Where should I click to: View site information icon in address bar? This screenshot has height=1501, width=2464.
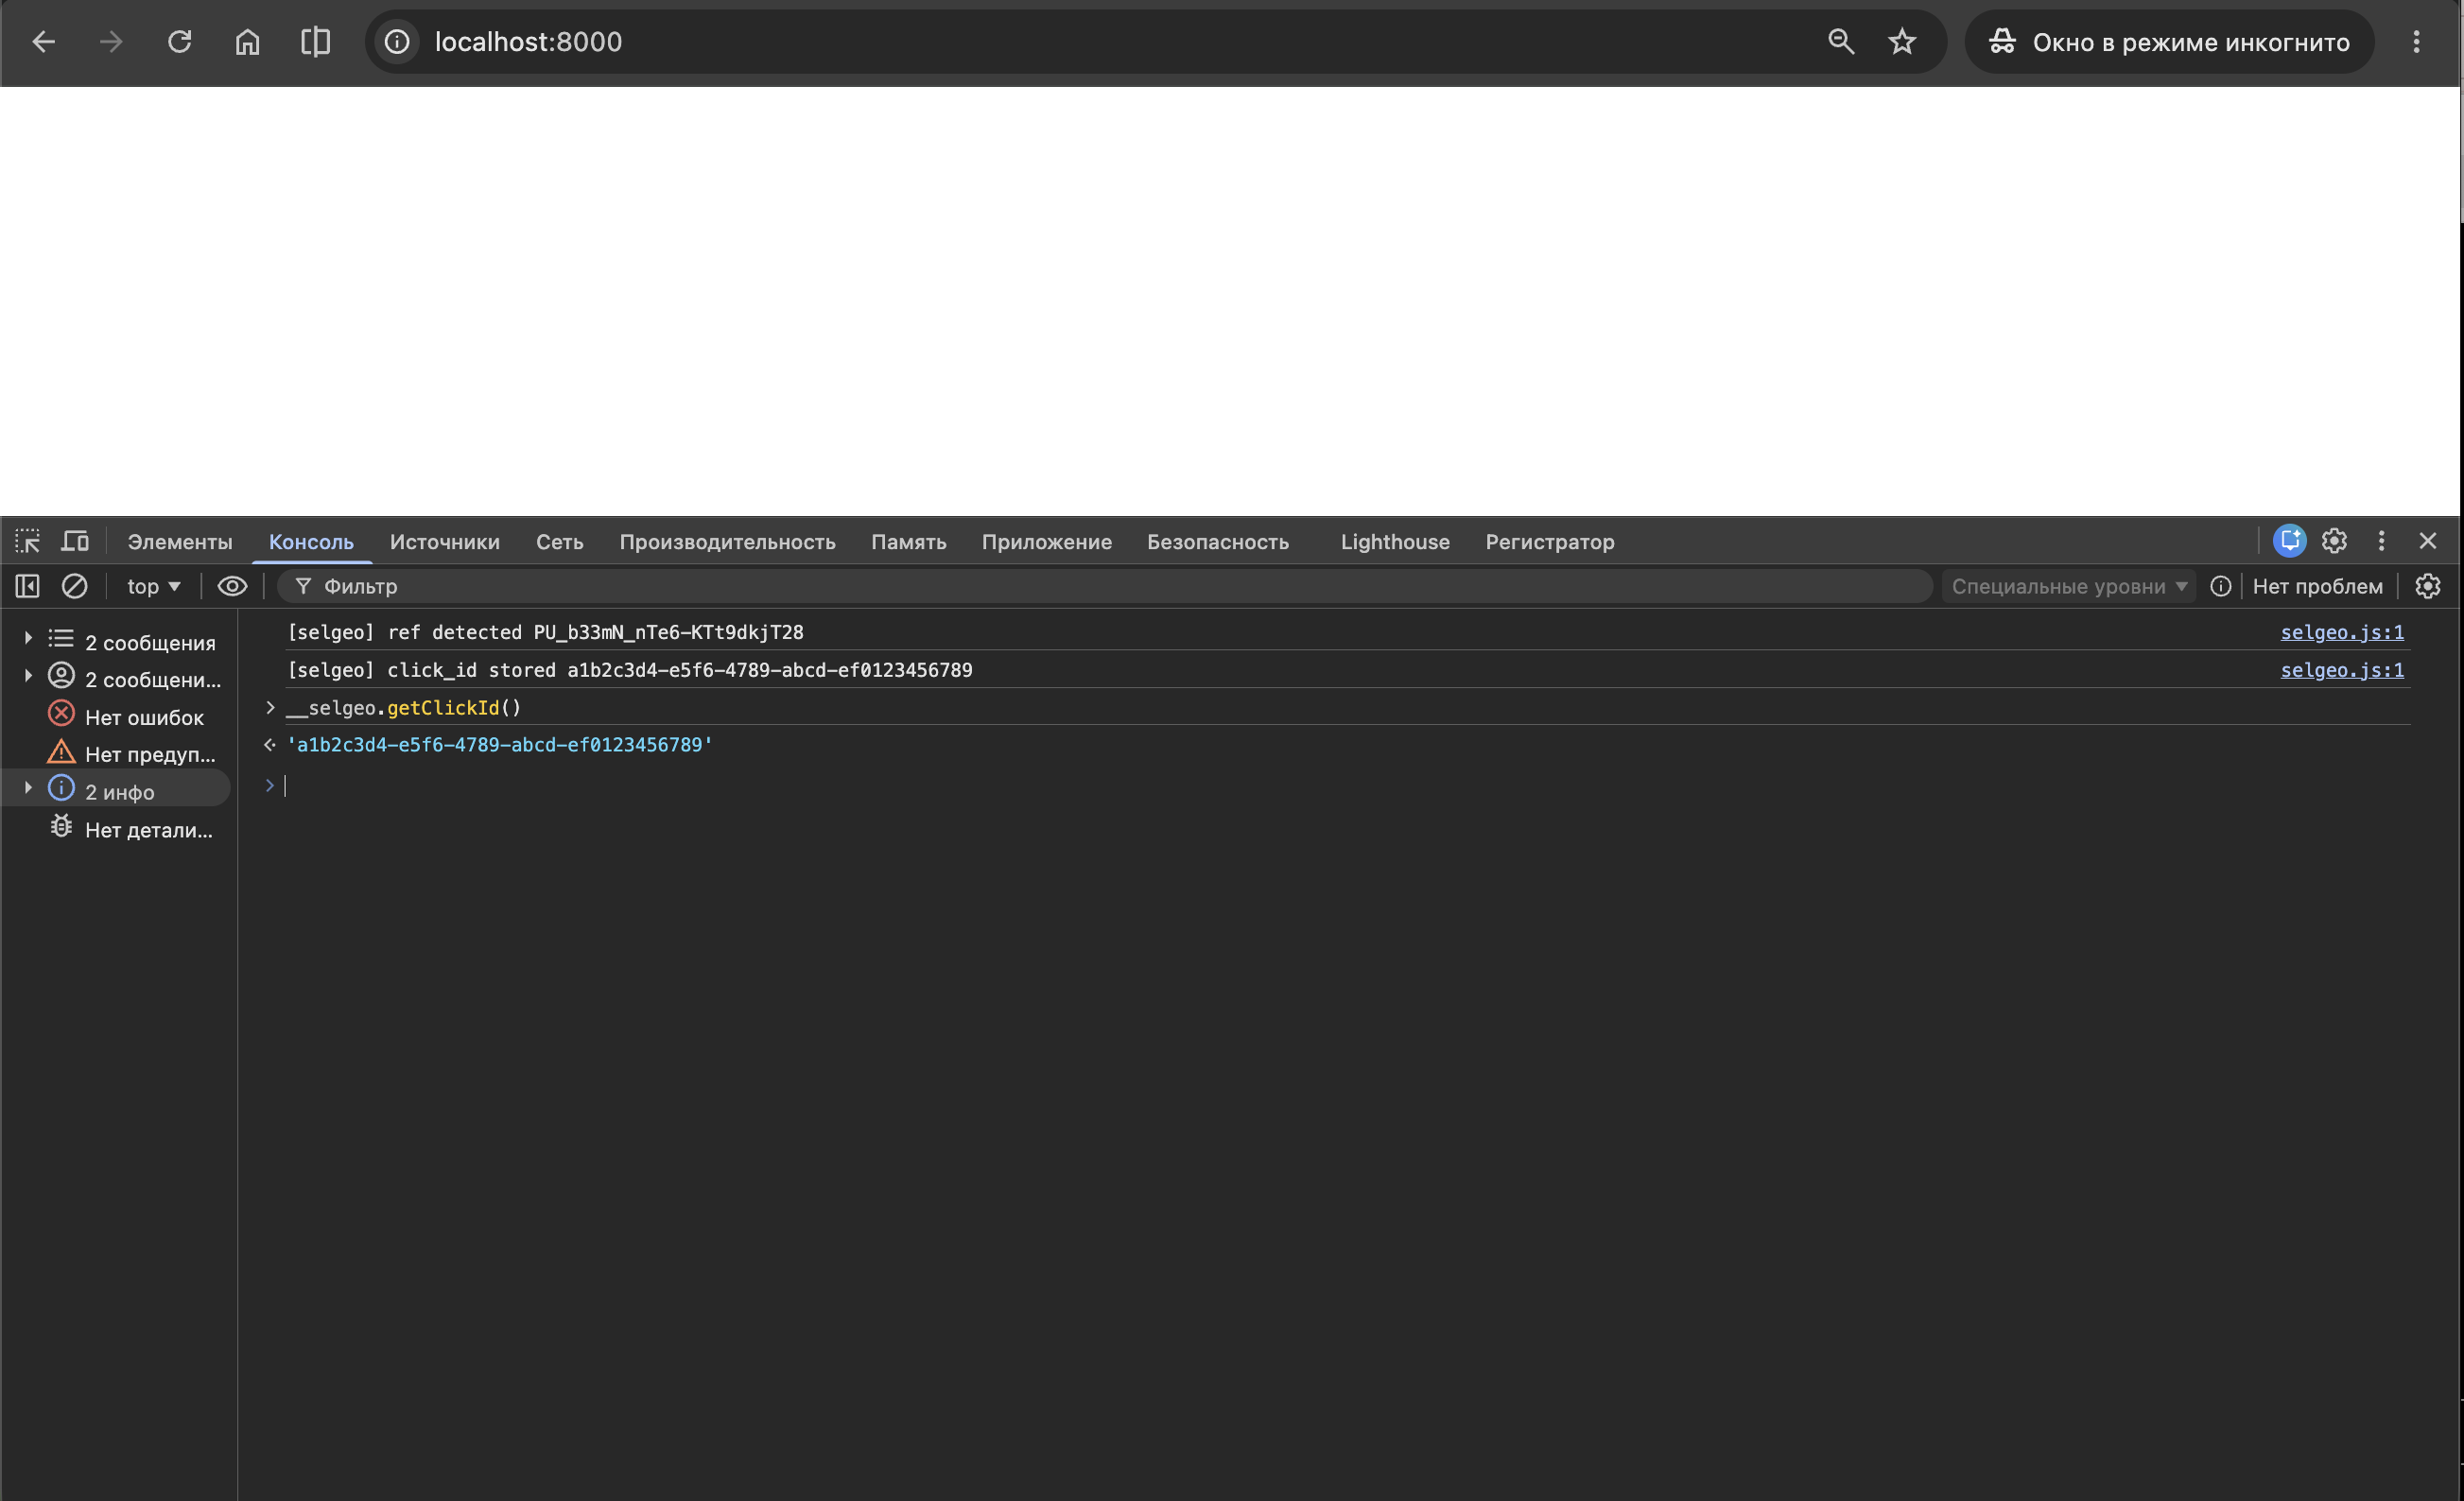pos(397,42)
